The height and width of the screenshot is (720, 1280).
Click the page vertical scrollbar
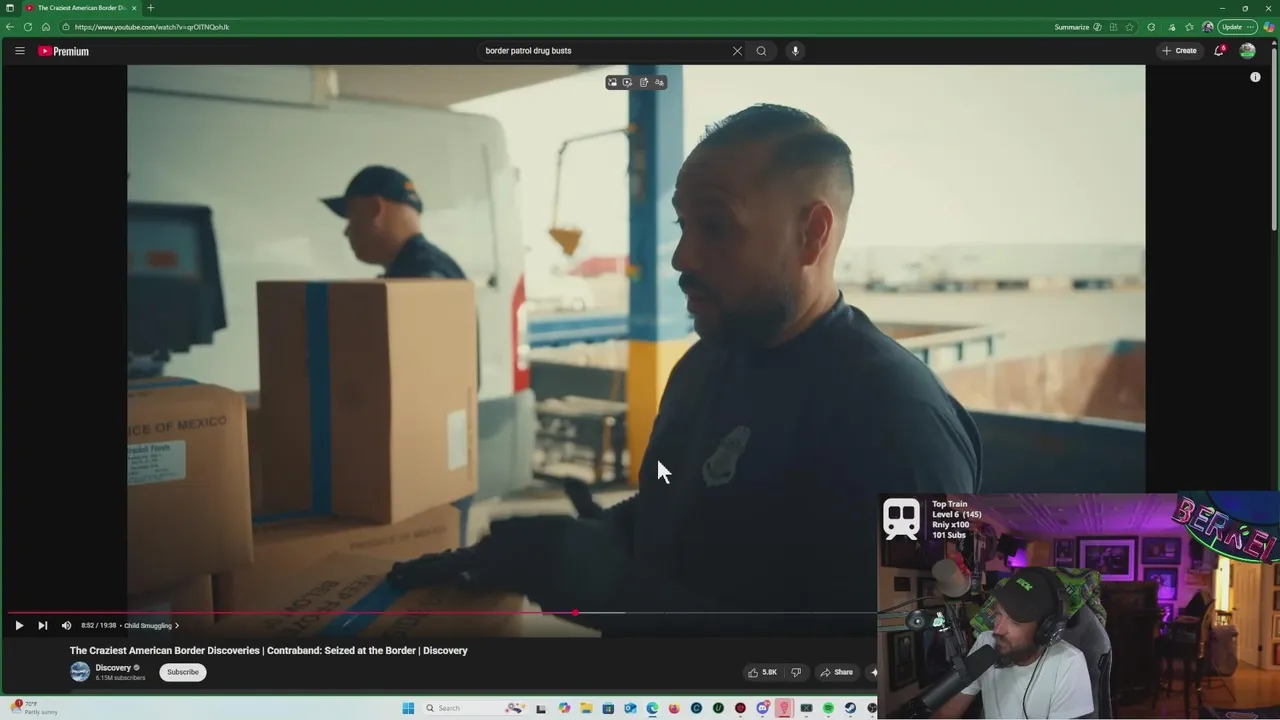(1275, 140)
